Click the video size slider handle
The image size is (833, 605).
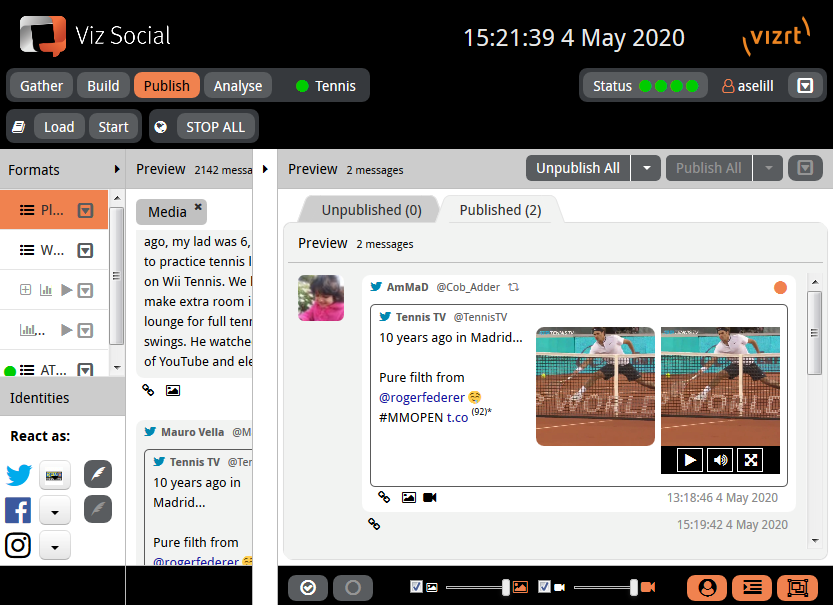click(x=634, y=587)
